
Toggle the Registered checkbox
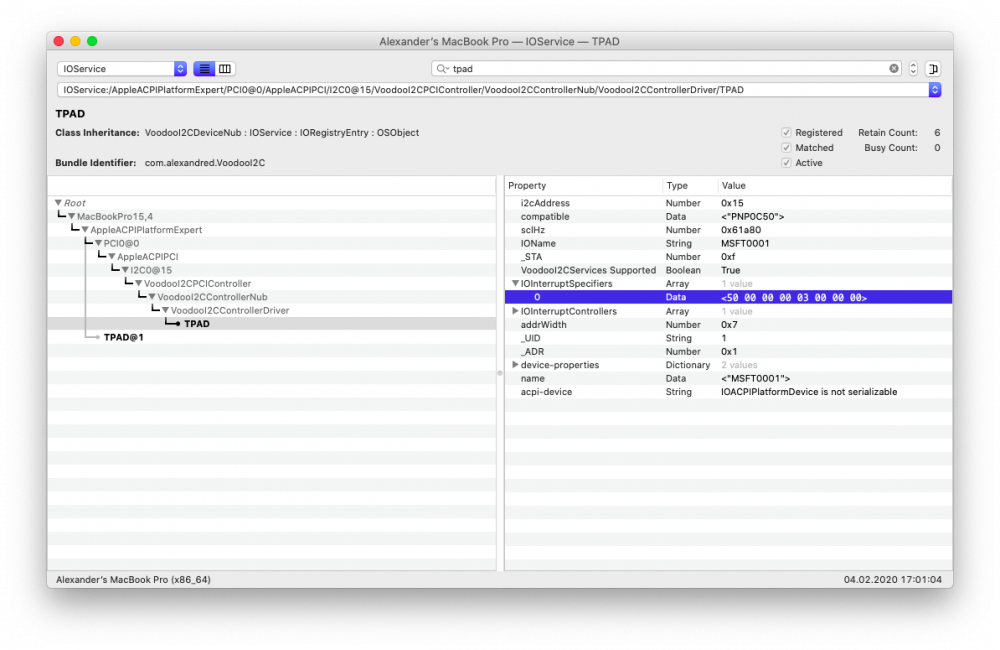tap(786, 133)
